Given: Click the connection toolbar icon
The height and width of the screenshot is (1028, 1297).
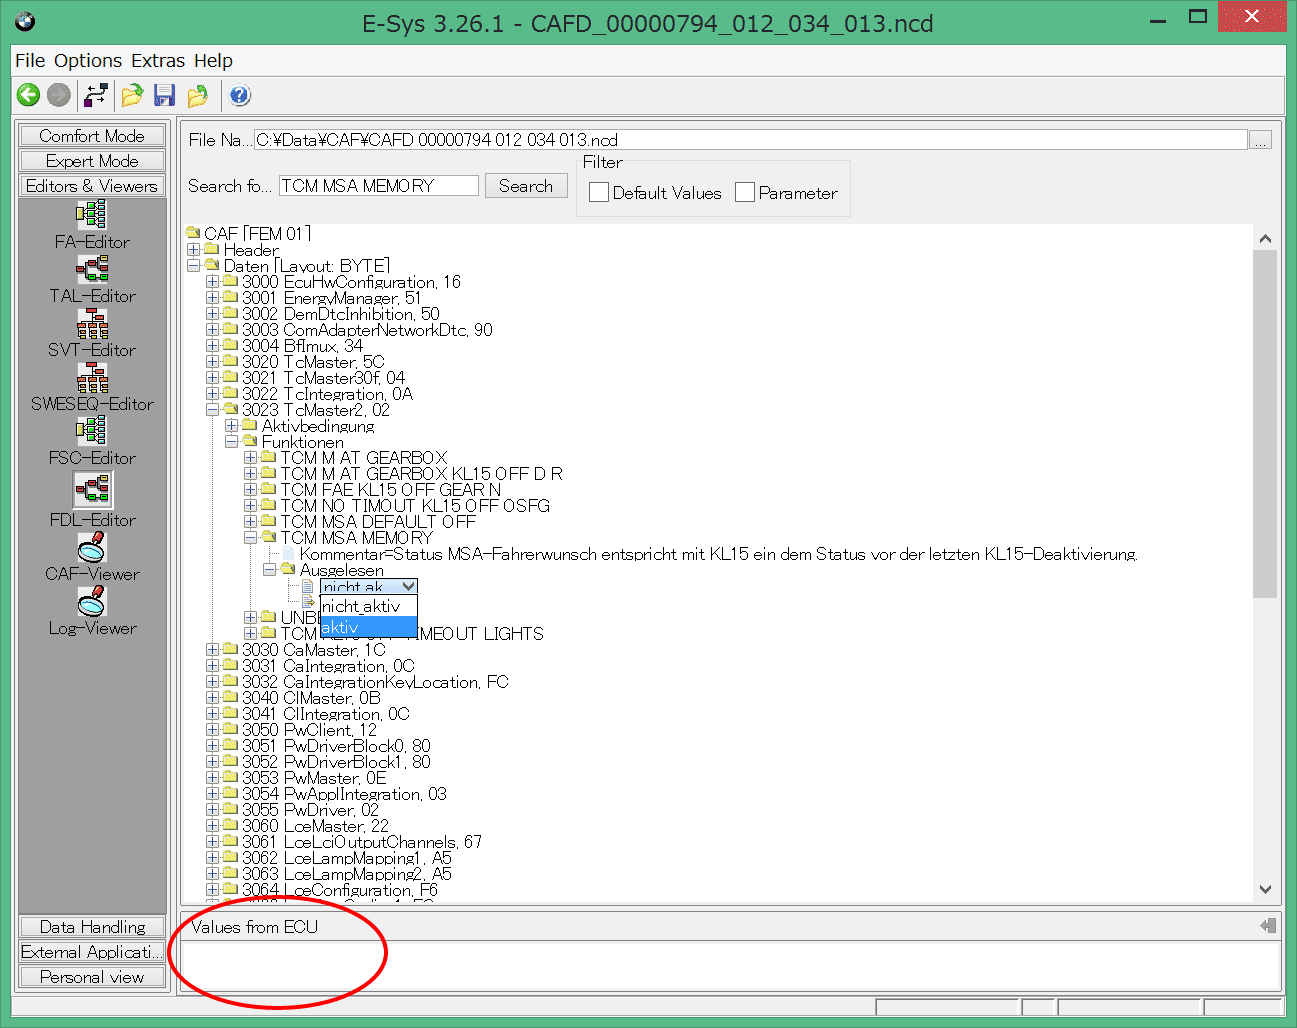Looking at the screenshot, I should pos(96,95).
